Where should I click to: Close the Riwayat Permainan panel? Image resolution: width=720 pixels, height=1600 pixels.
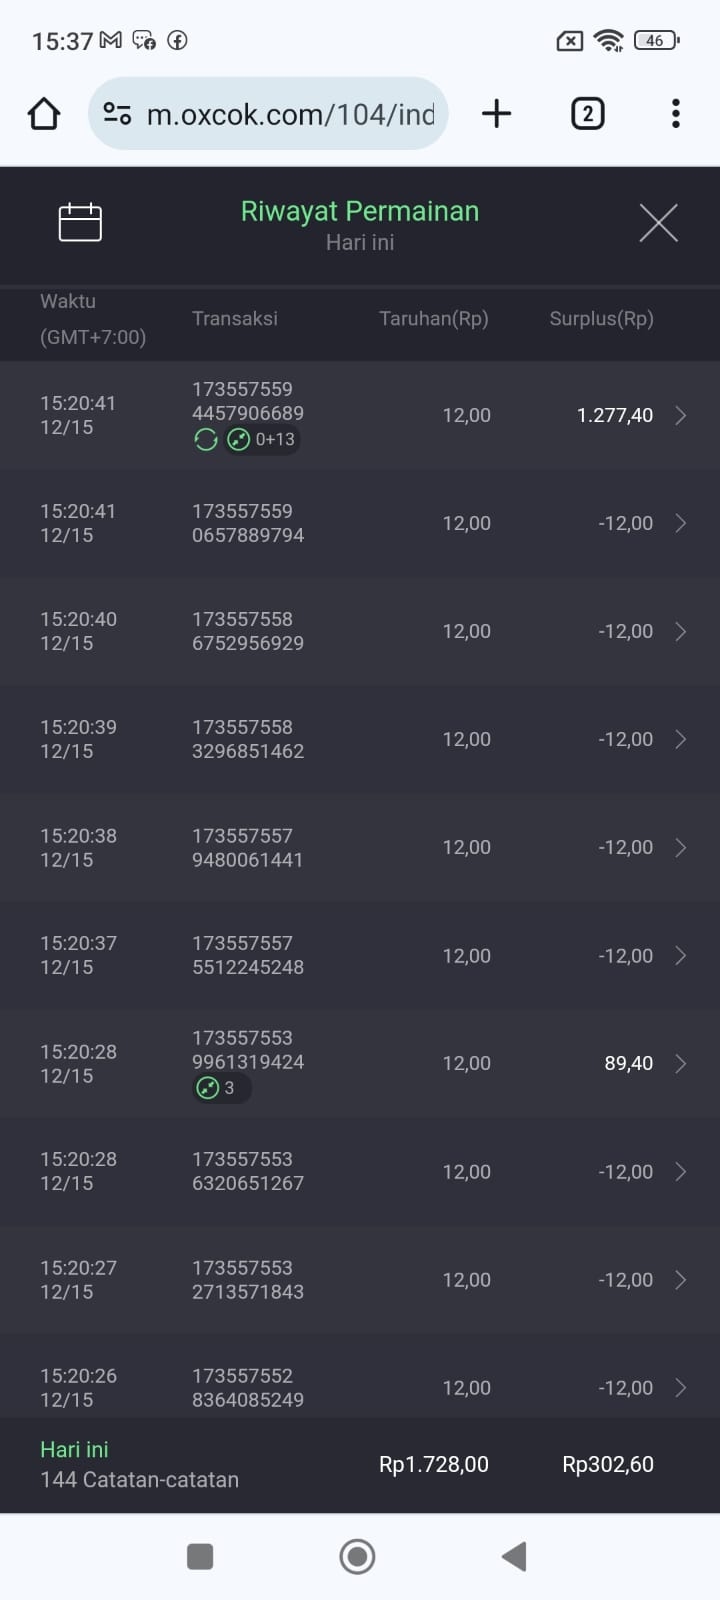tap(658, 222)
